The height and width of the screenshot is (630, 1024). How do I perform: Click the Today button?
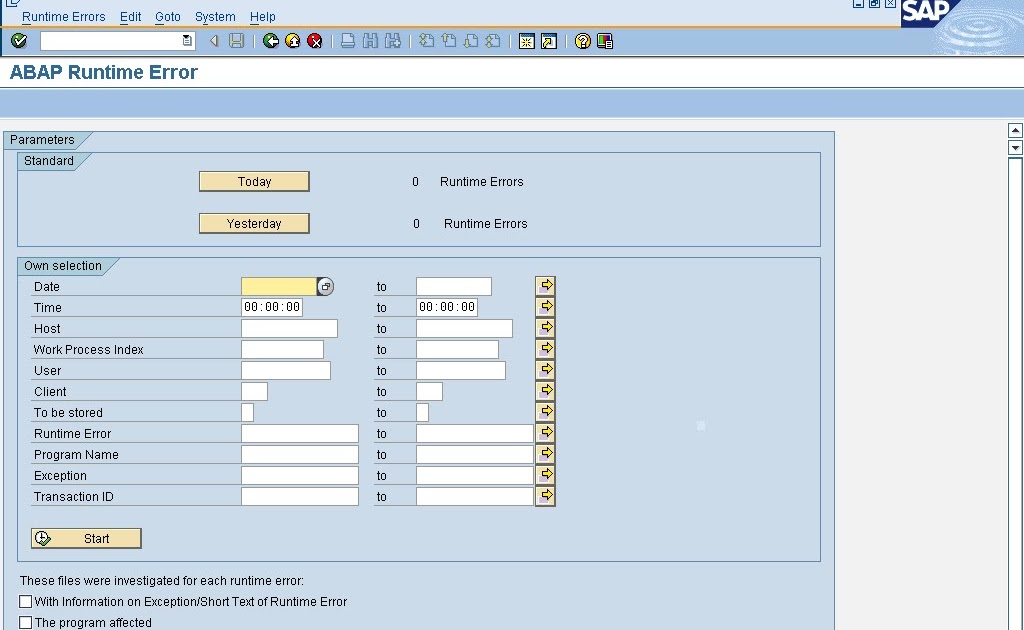[x=254, y=181]
